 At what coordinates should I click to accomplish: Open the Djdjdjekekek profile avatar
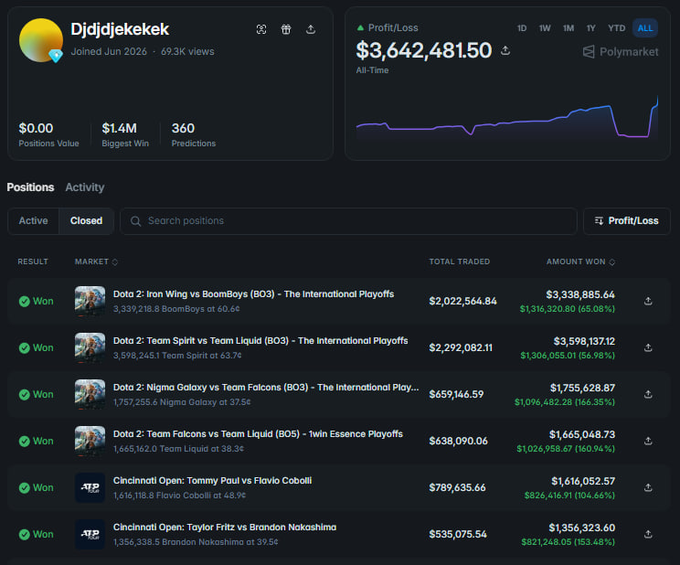pyautogui.click(x=41, y=40)
